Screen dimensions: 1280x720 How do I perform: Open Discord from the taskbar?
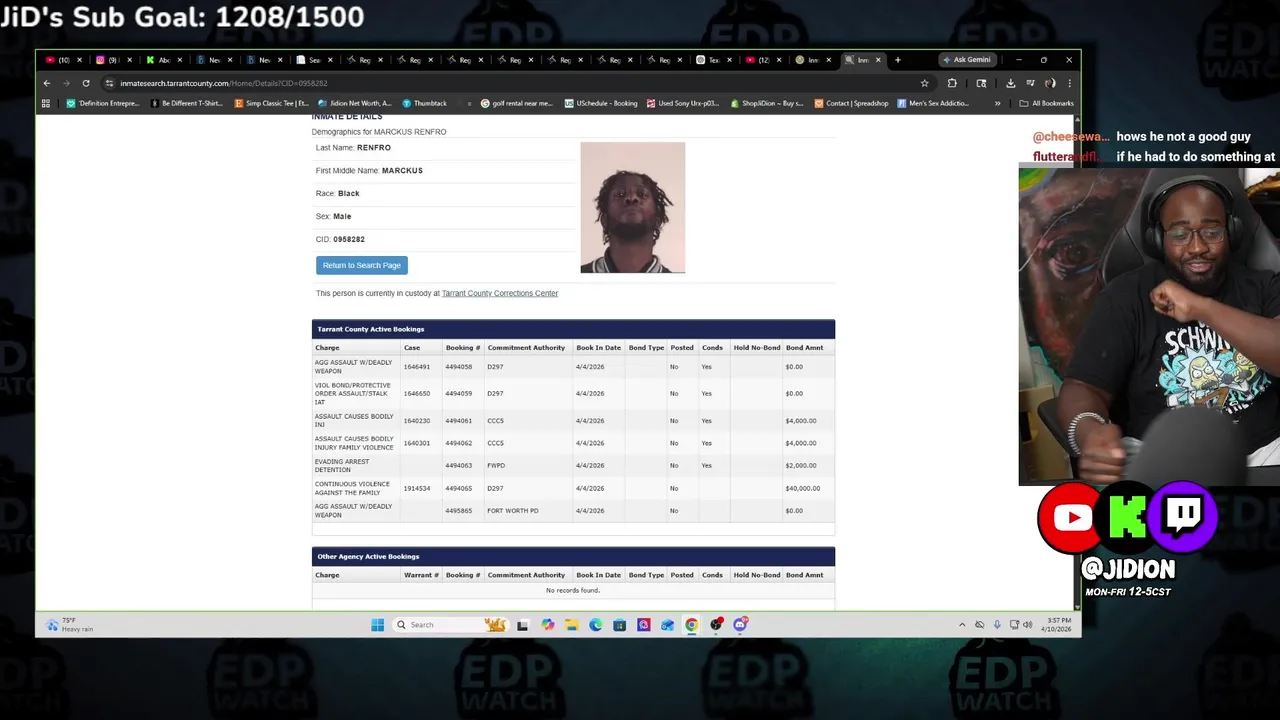coord(740,625)
